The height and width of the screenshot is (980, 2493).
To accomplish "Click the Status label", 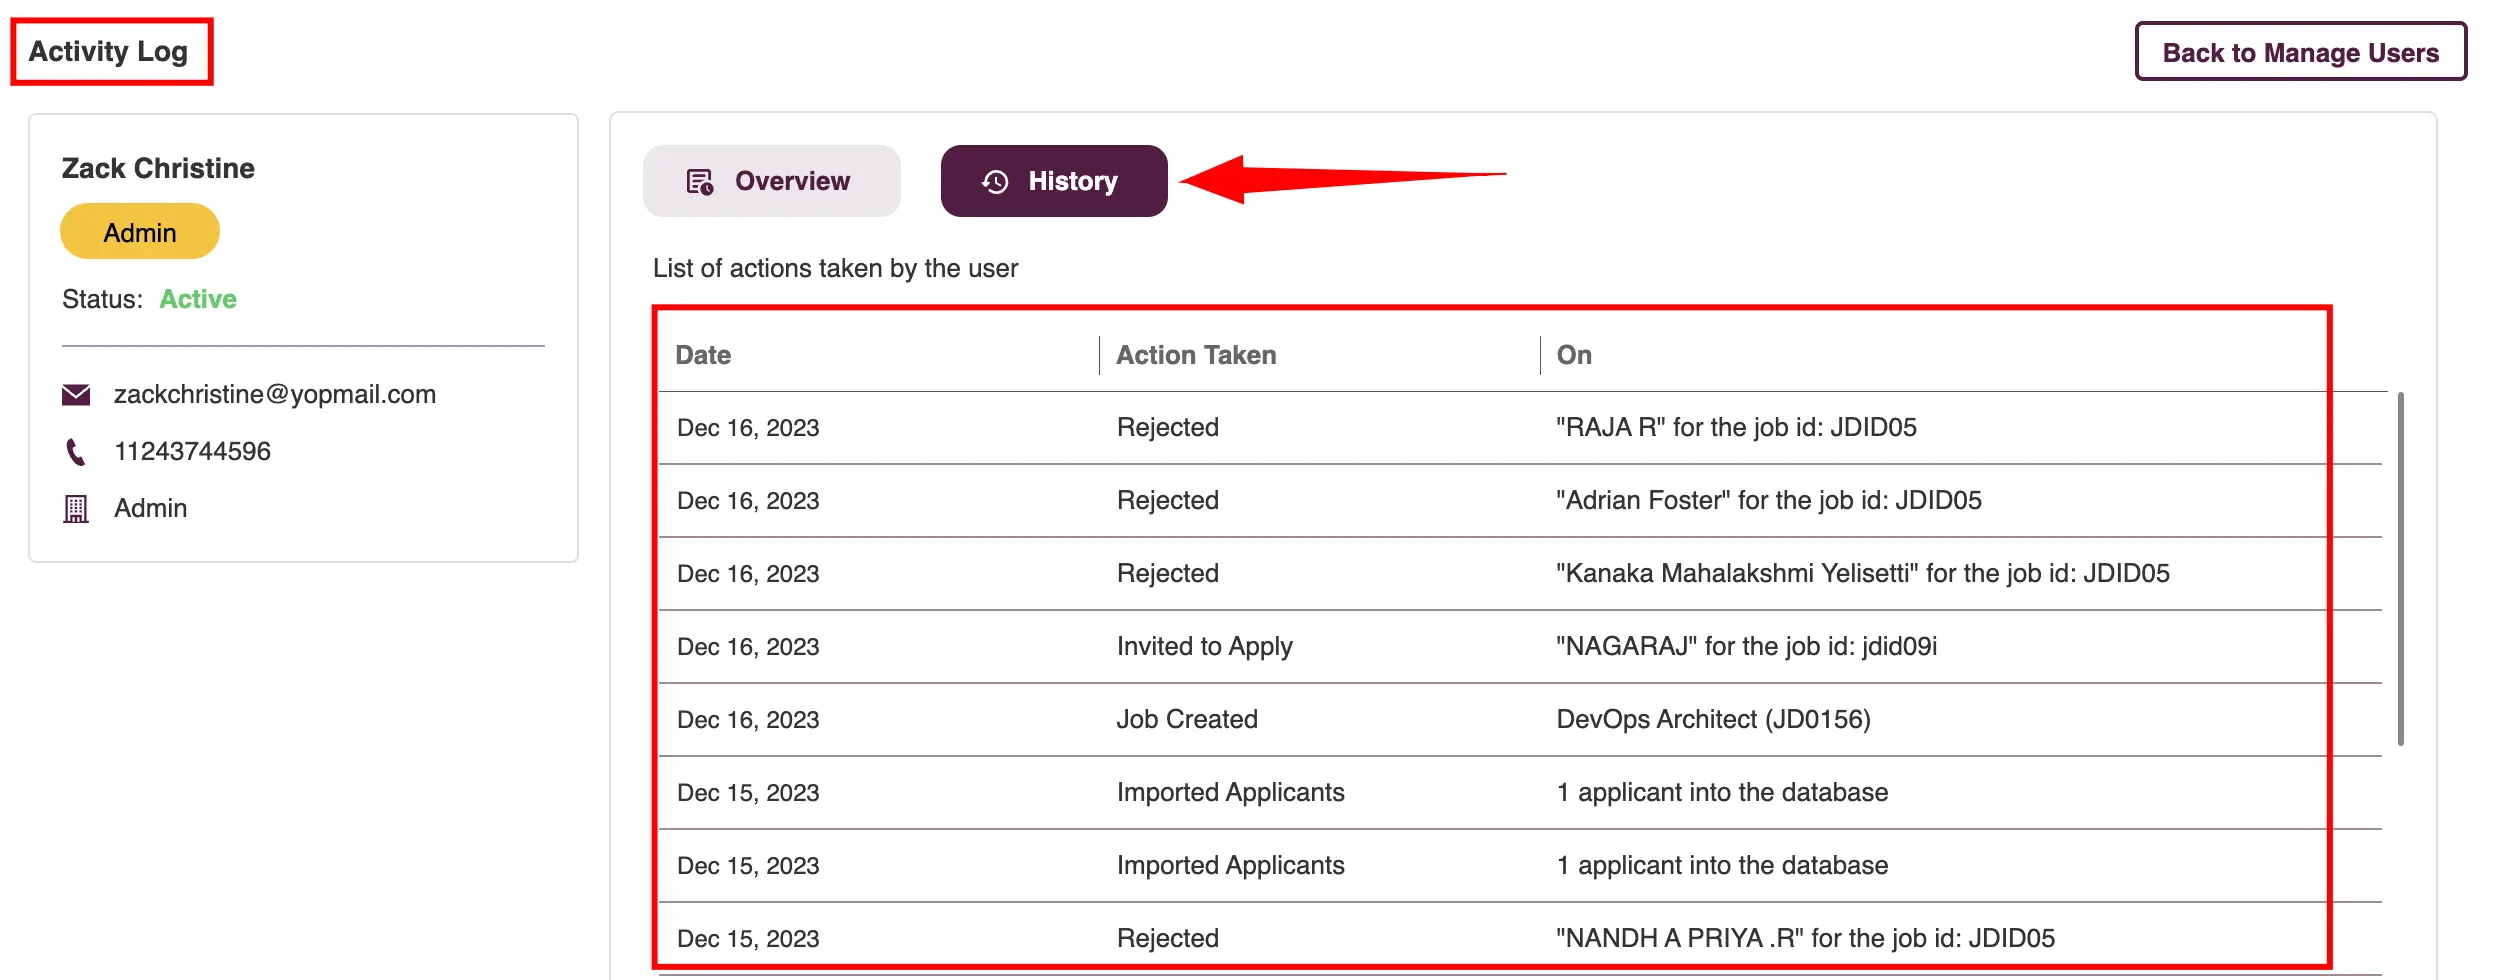I will (x=102, y=299).
